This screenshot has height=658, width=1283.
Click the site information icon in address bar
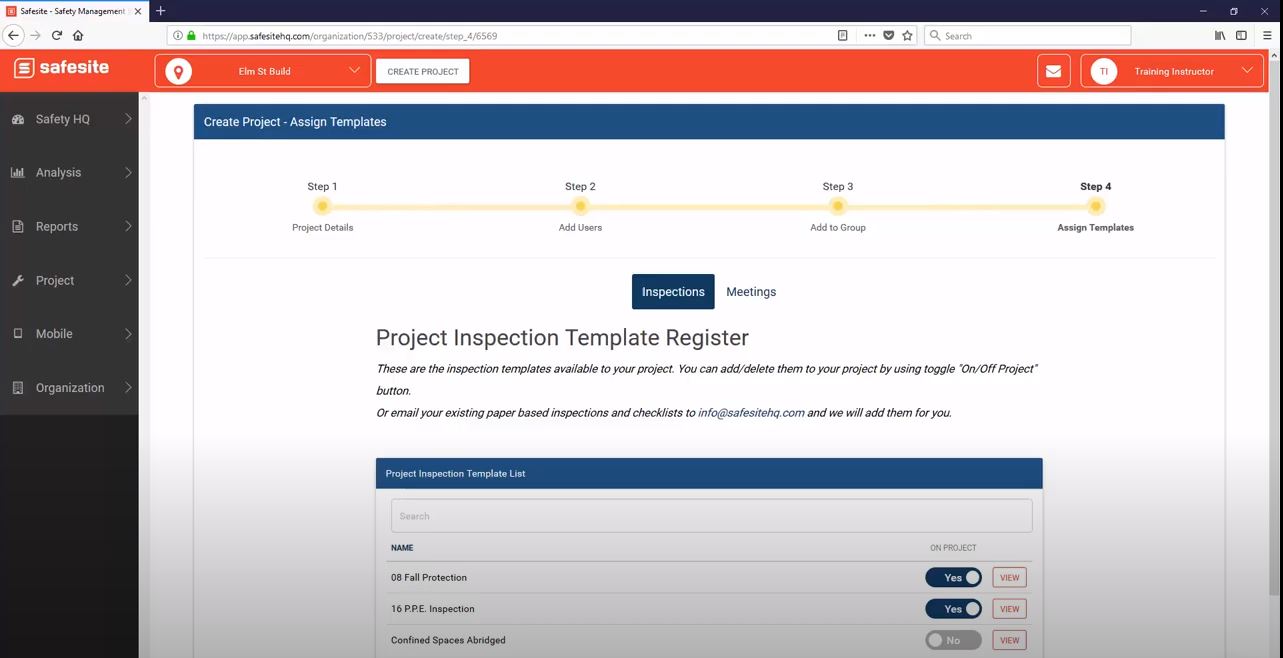pyautogui.click(x=179, y=35)
